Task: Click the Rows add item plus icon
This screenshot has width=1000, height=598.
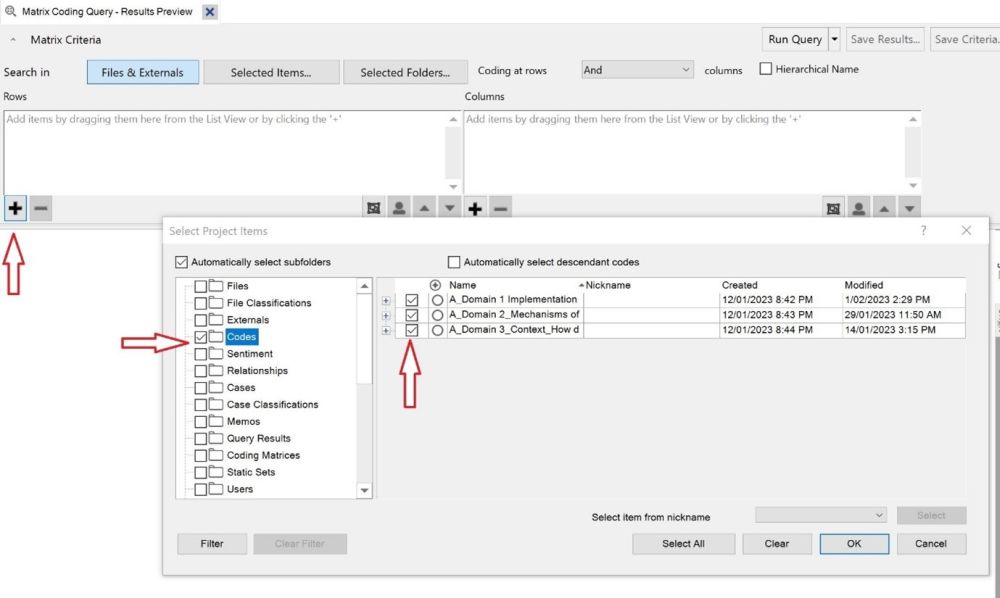Action: pos(15,209)
